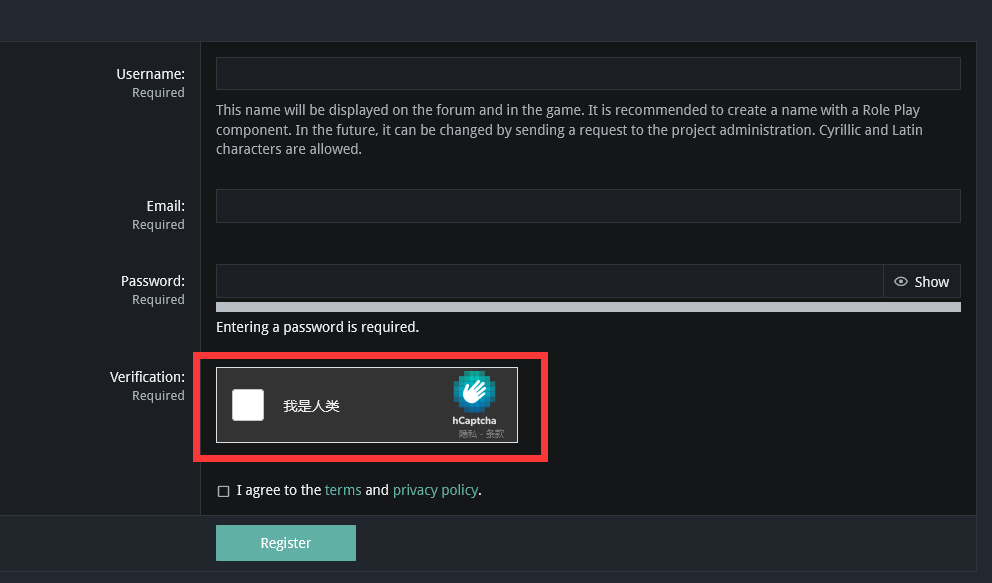Focus the Username input field
Image resolution: width=992 pixels, height=583 pixels.
coord(588,73)
